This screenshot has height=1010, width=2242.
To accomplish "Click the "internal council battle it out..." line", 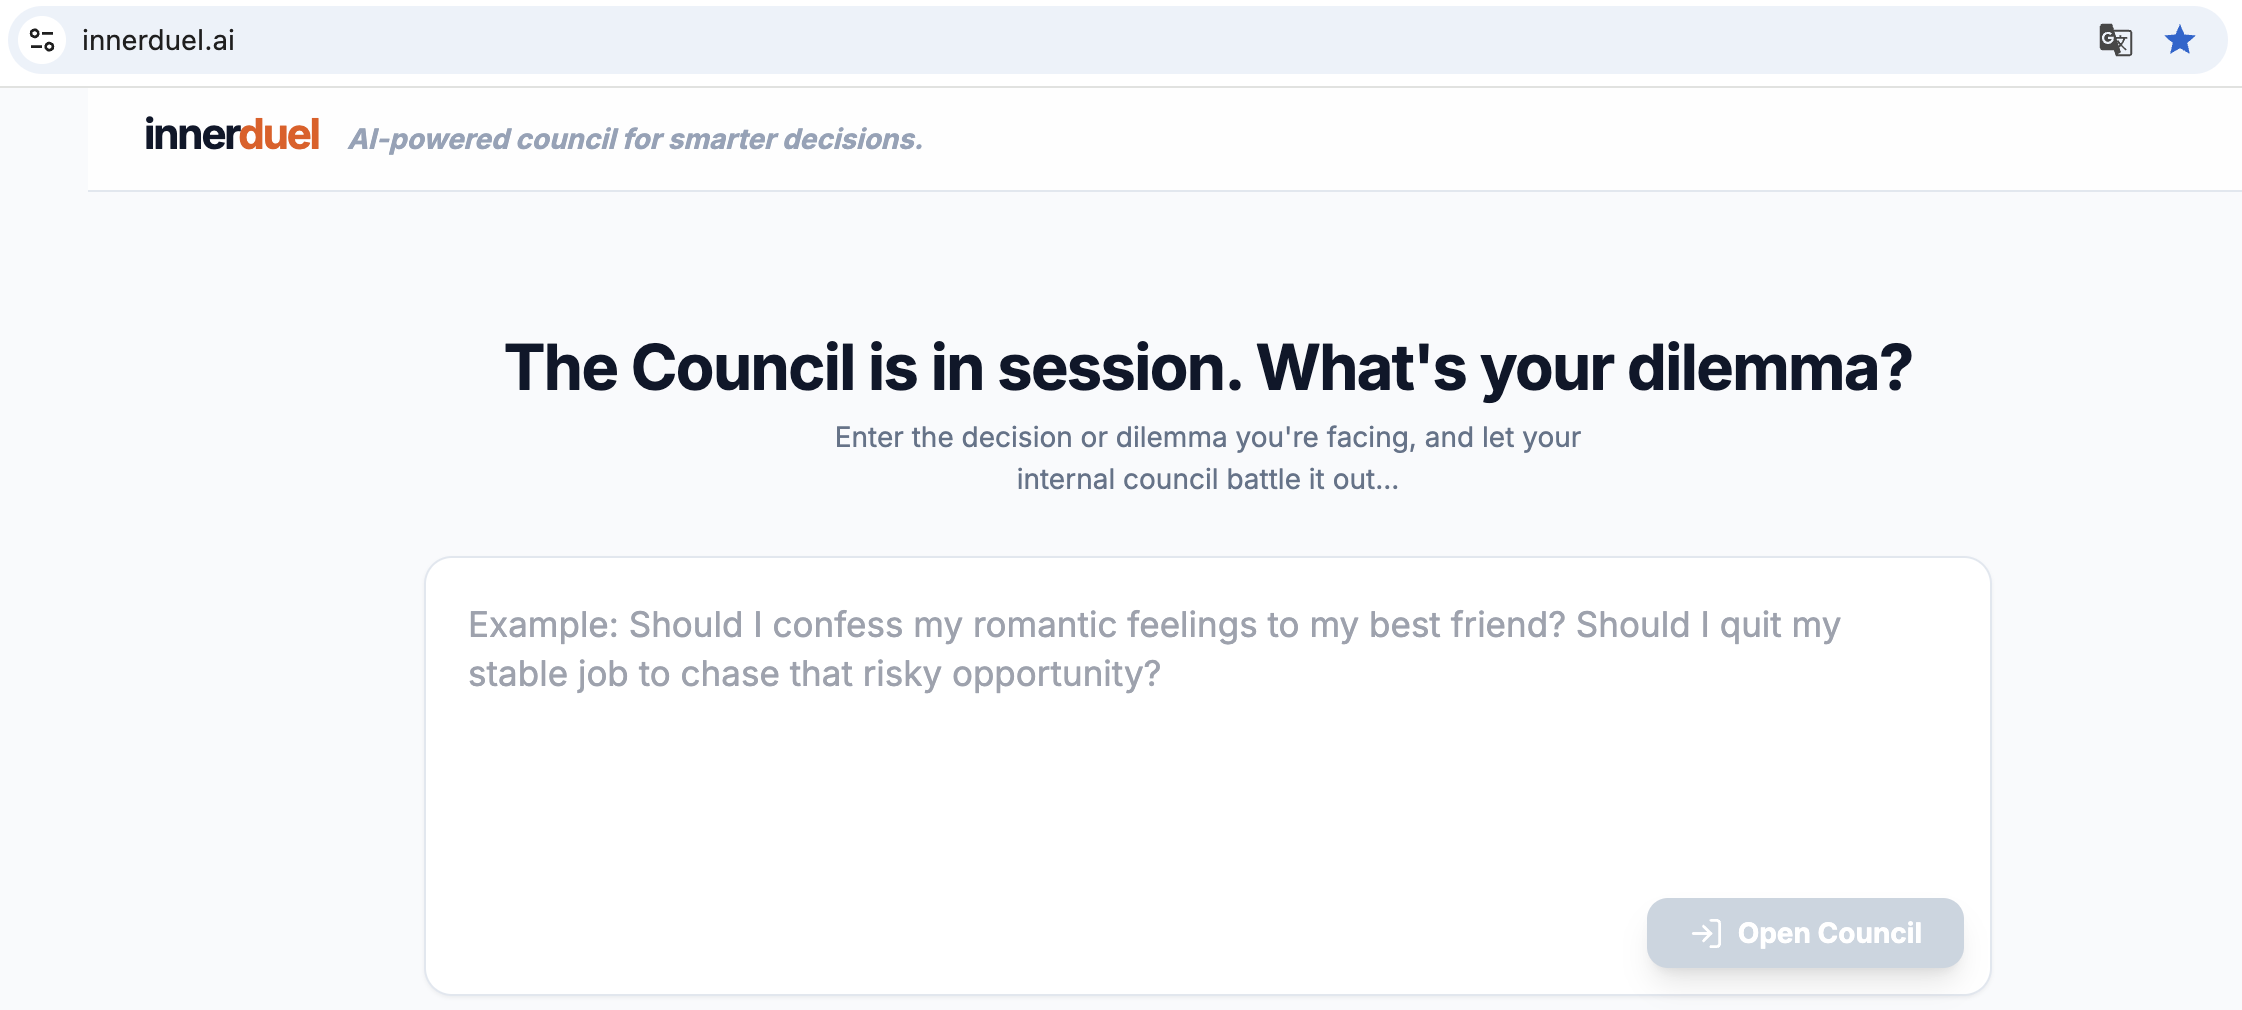I will [x=1207, y=479].
